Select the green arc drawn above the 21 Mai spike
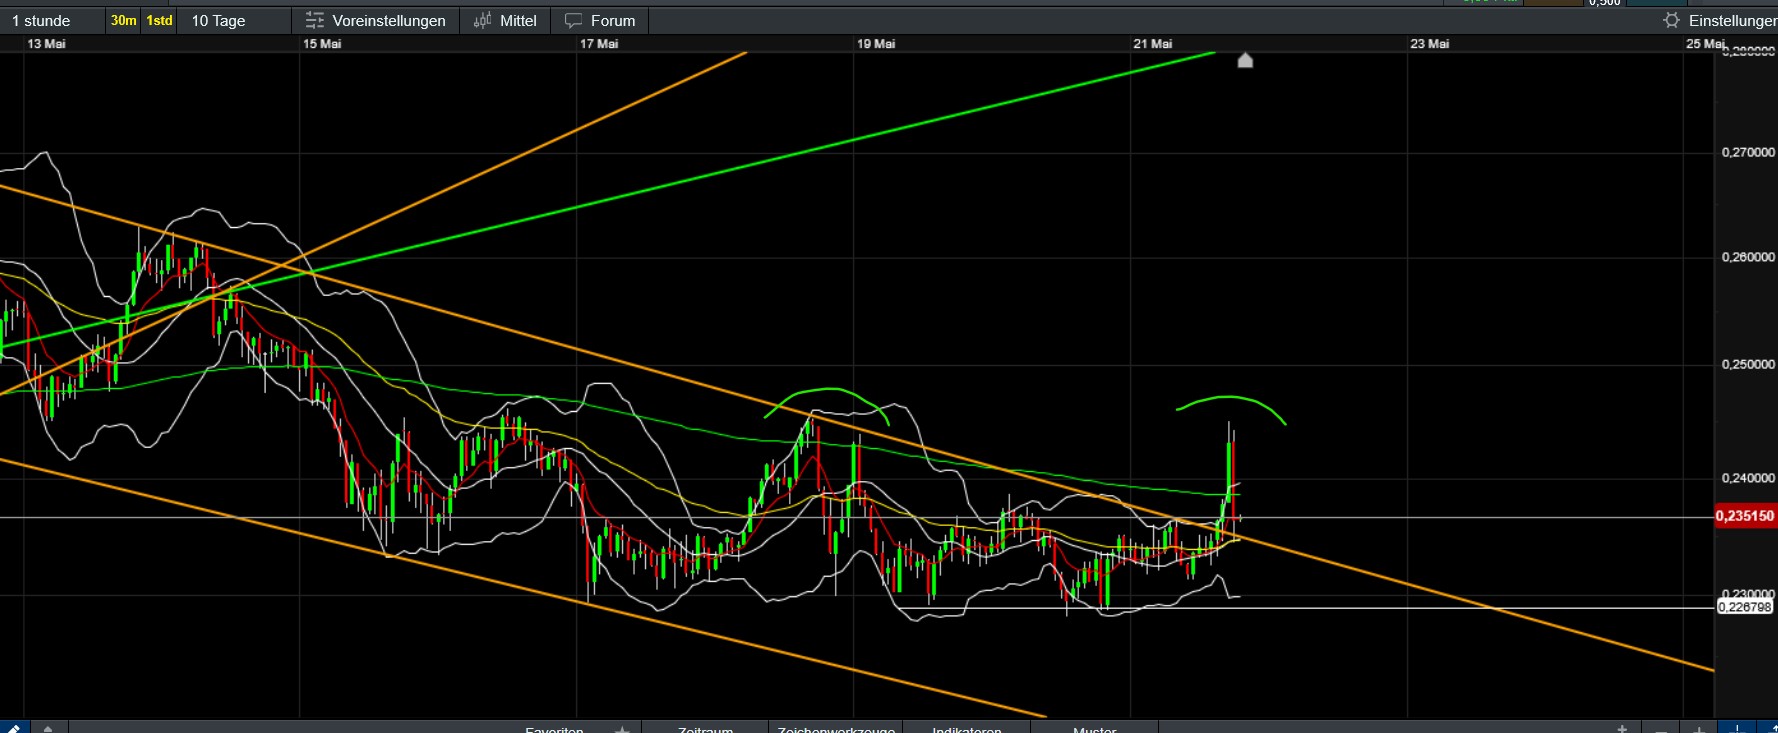Image resolution: width=1778 pixels, height=733 pixels. (x=1231, y=398)
